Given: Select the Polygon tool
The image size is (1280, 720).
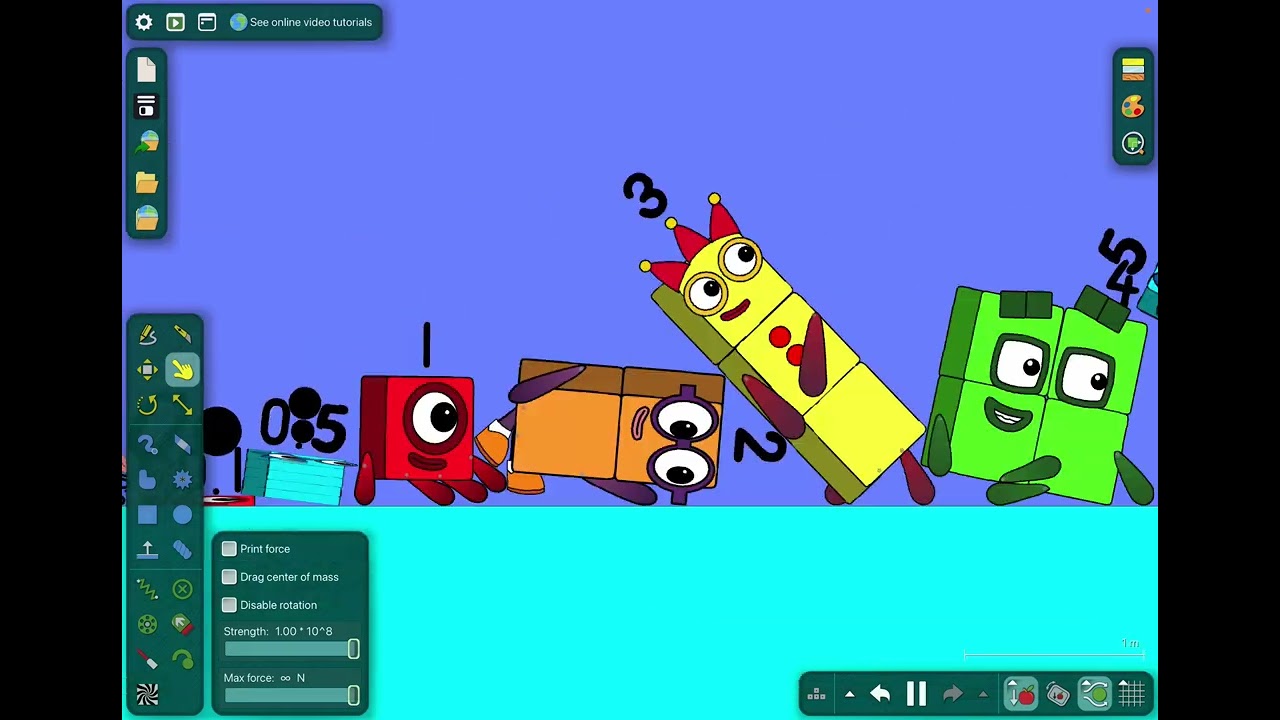Looking at the screenshot, I should (147, 480).
